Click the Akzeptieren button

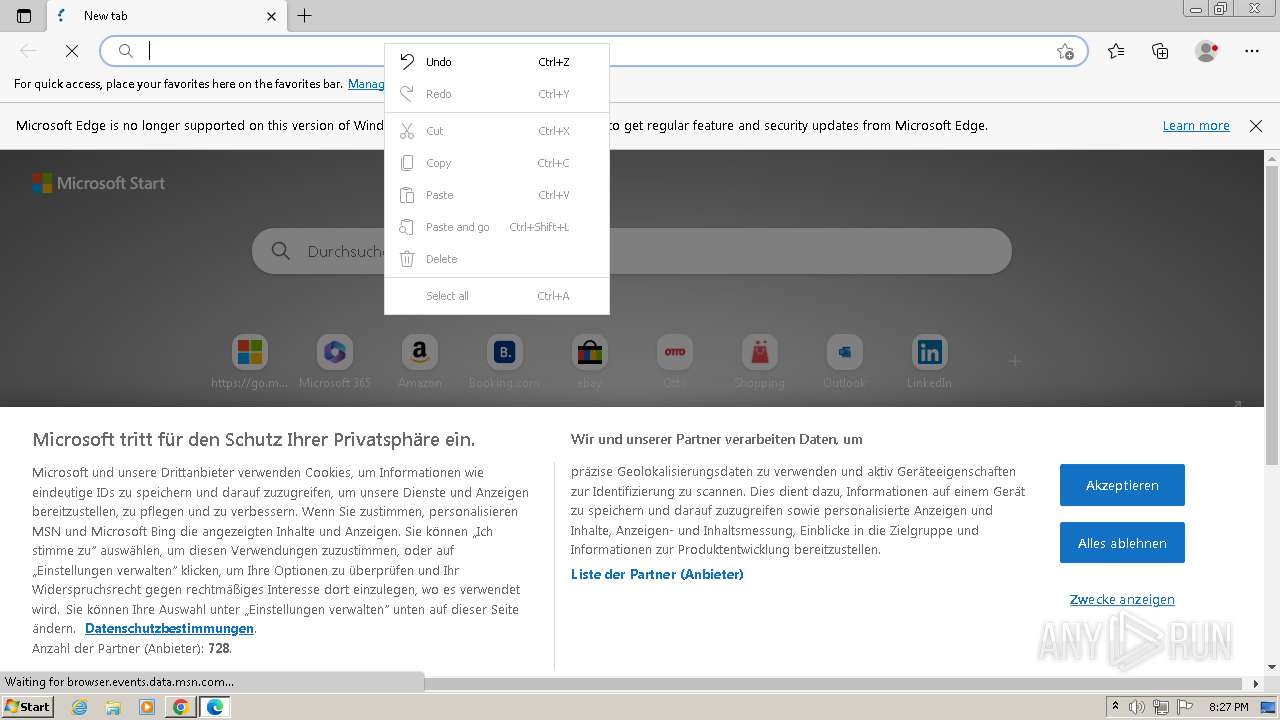pyautogui.click(x=1122, y=485)
